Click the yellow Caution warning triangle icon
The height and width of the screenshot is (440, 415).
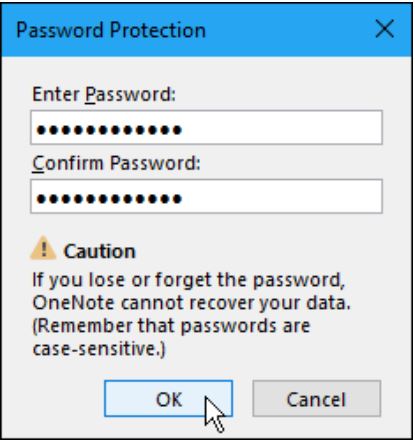coord(43,248)
